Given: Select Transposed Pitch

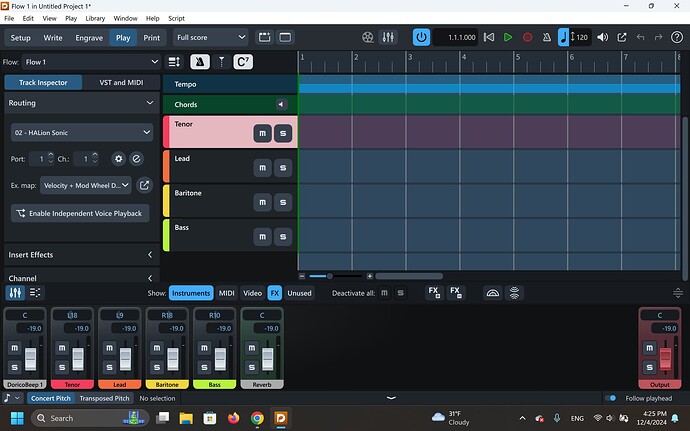Looking at the screenshot, I should coord(104,398).
